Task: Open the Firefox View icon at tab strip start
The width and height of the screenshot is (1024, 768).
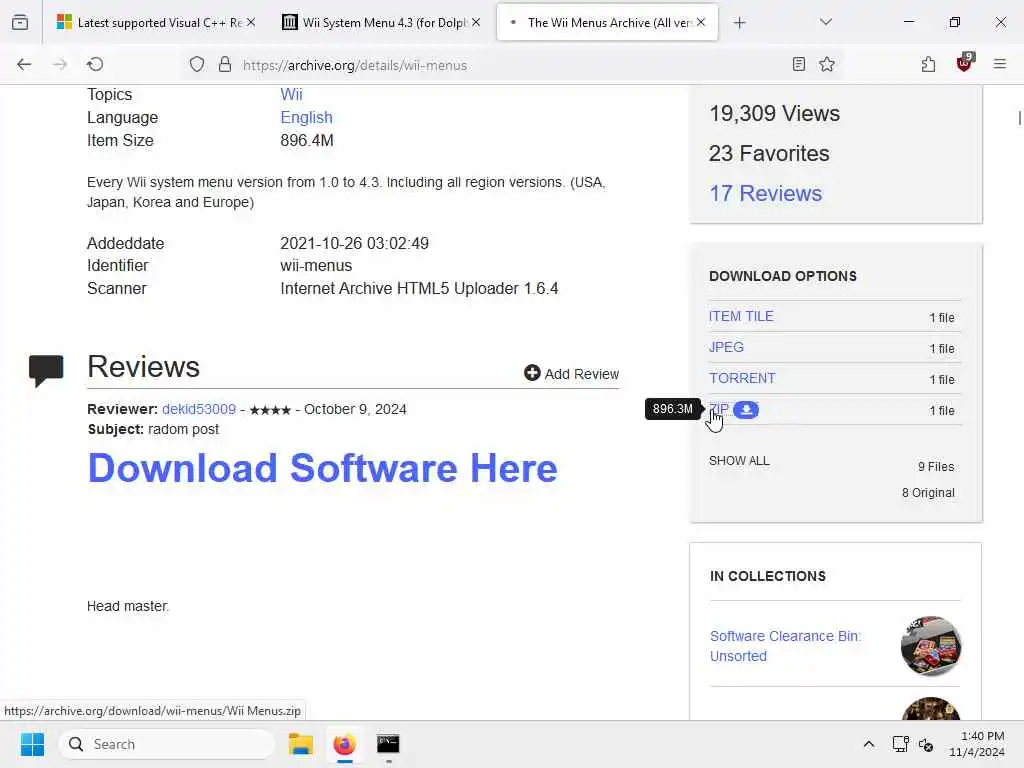Action: point(20,22)
